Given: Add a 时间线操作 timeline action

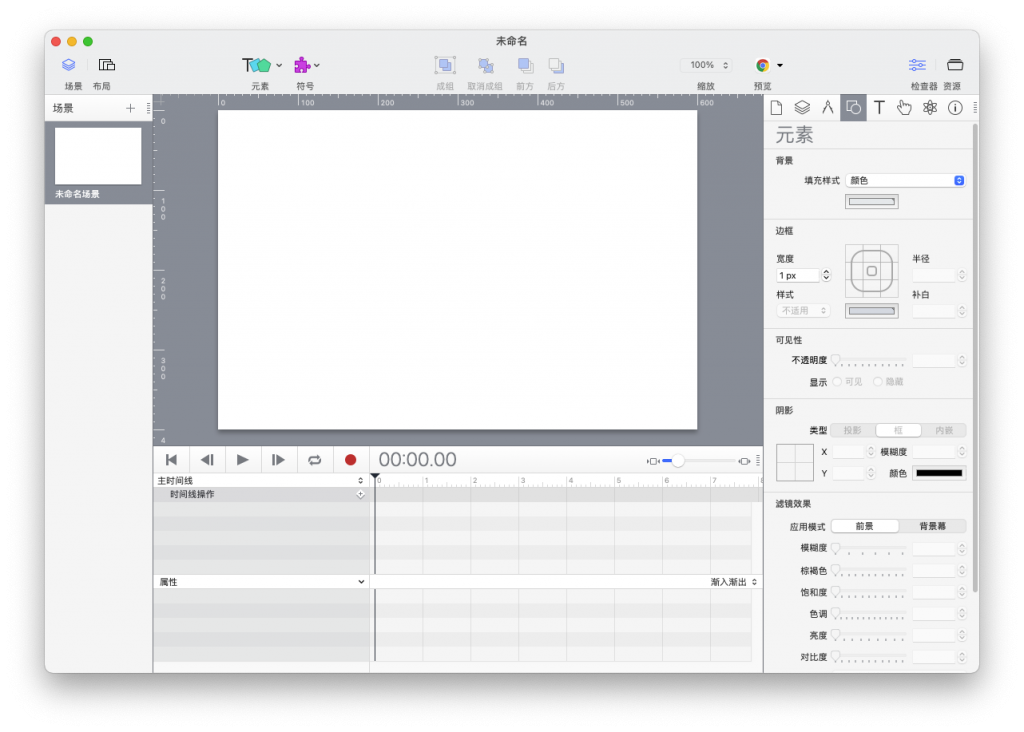Looking at the screenshot, I should 360,495.
